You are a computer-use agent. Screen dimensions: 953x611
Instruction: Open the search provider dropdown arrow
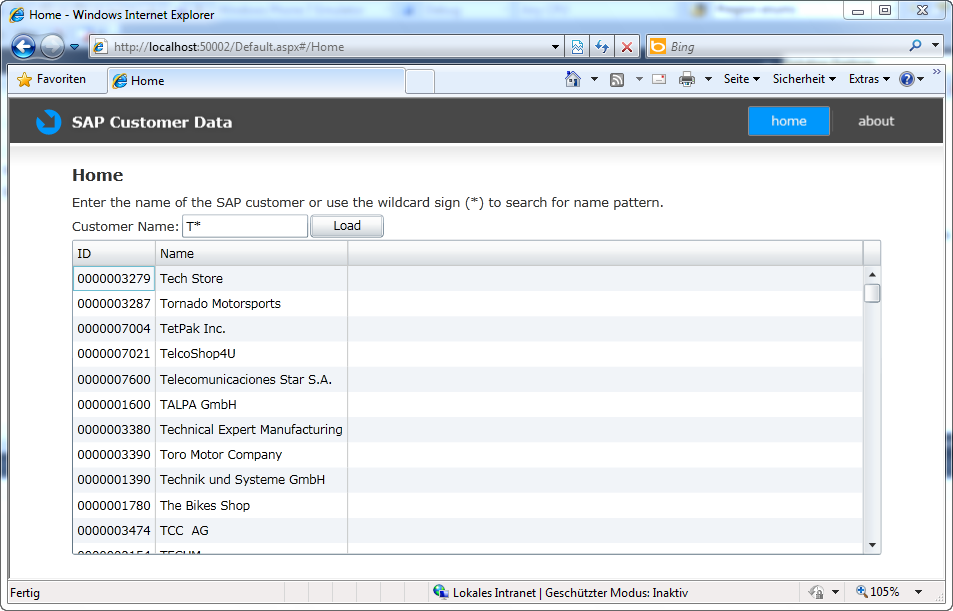(x=935, y=46)
